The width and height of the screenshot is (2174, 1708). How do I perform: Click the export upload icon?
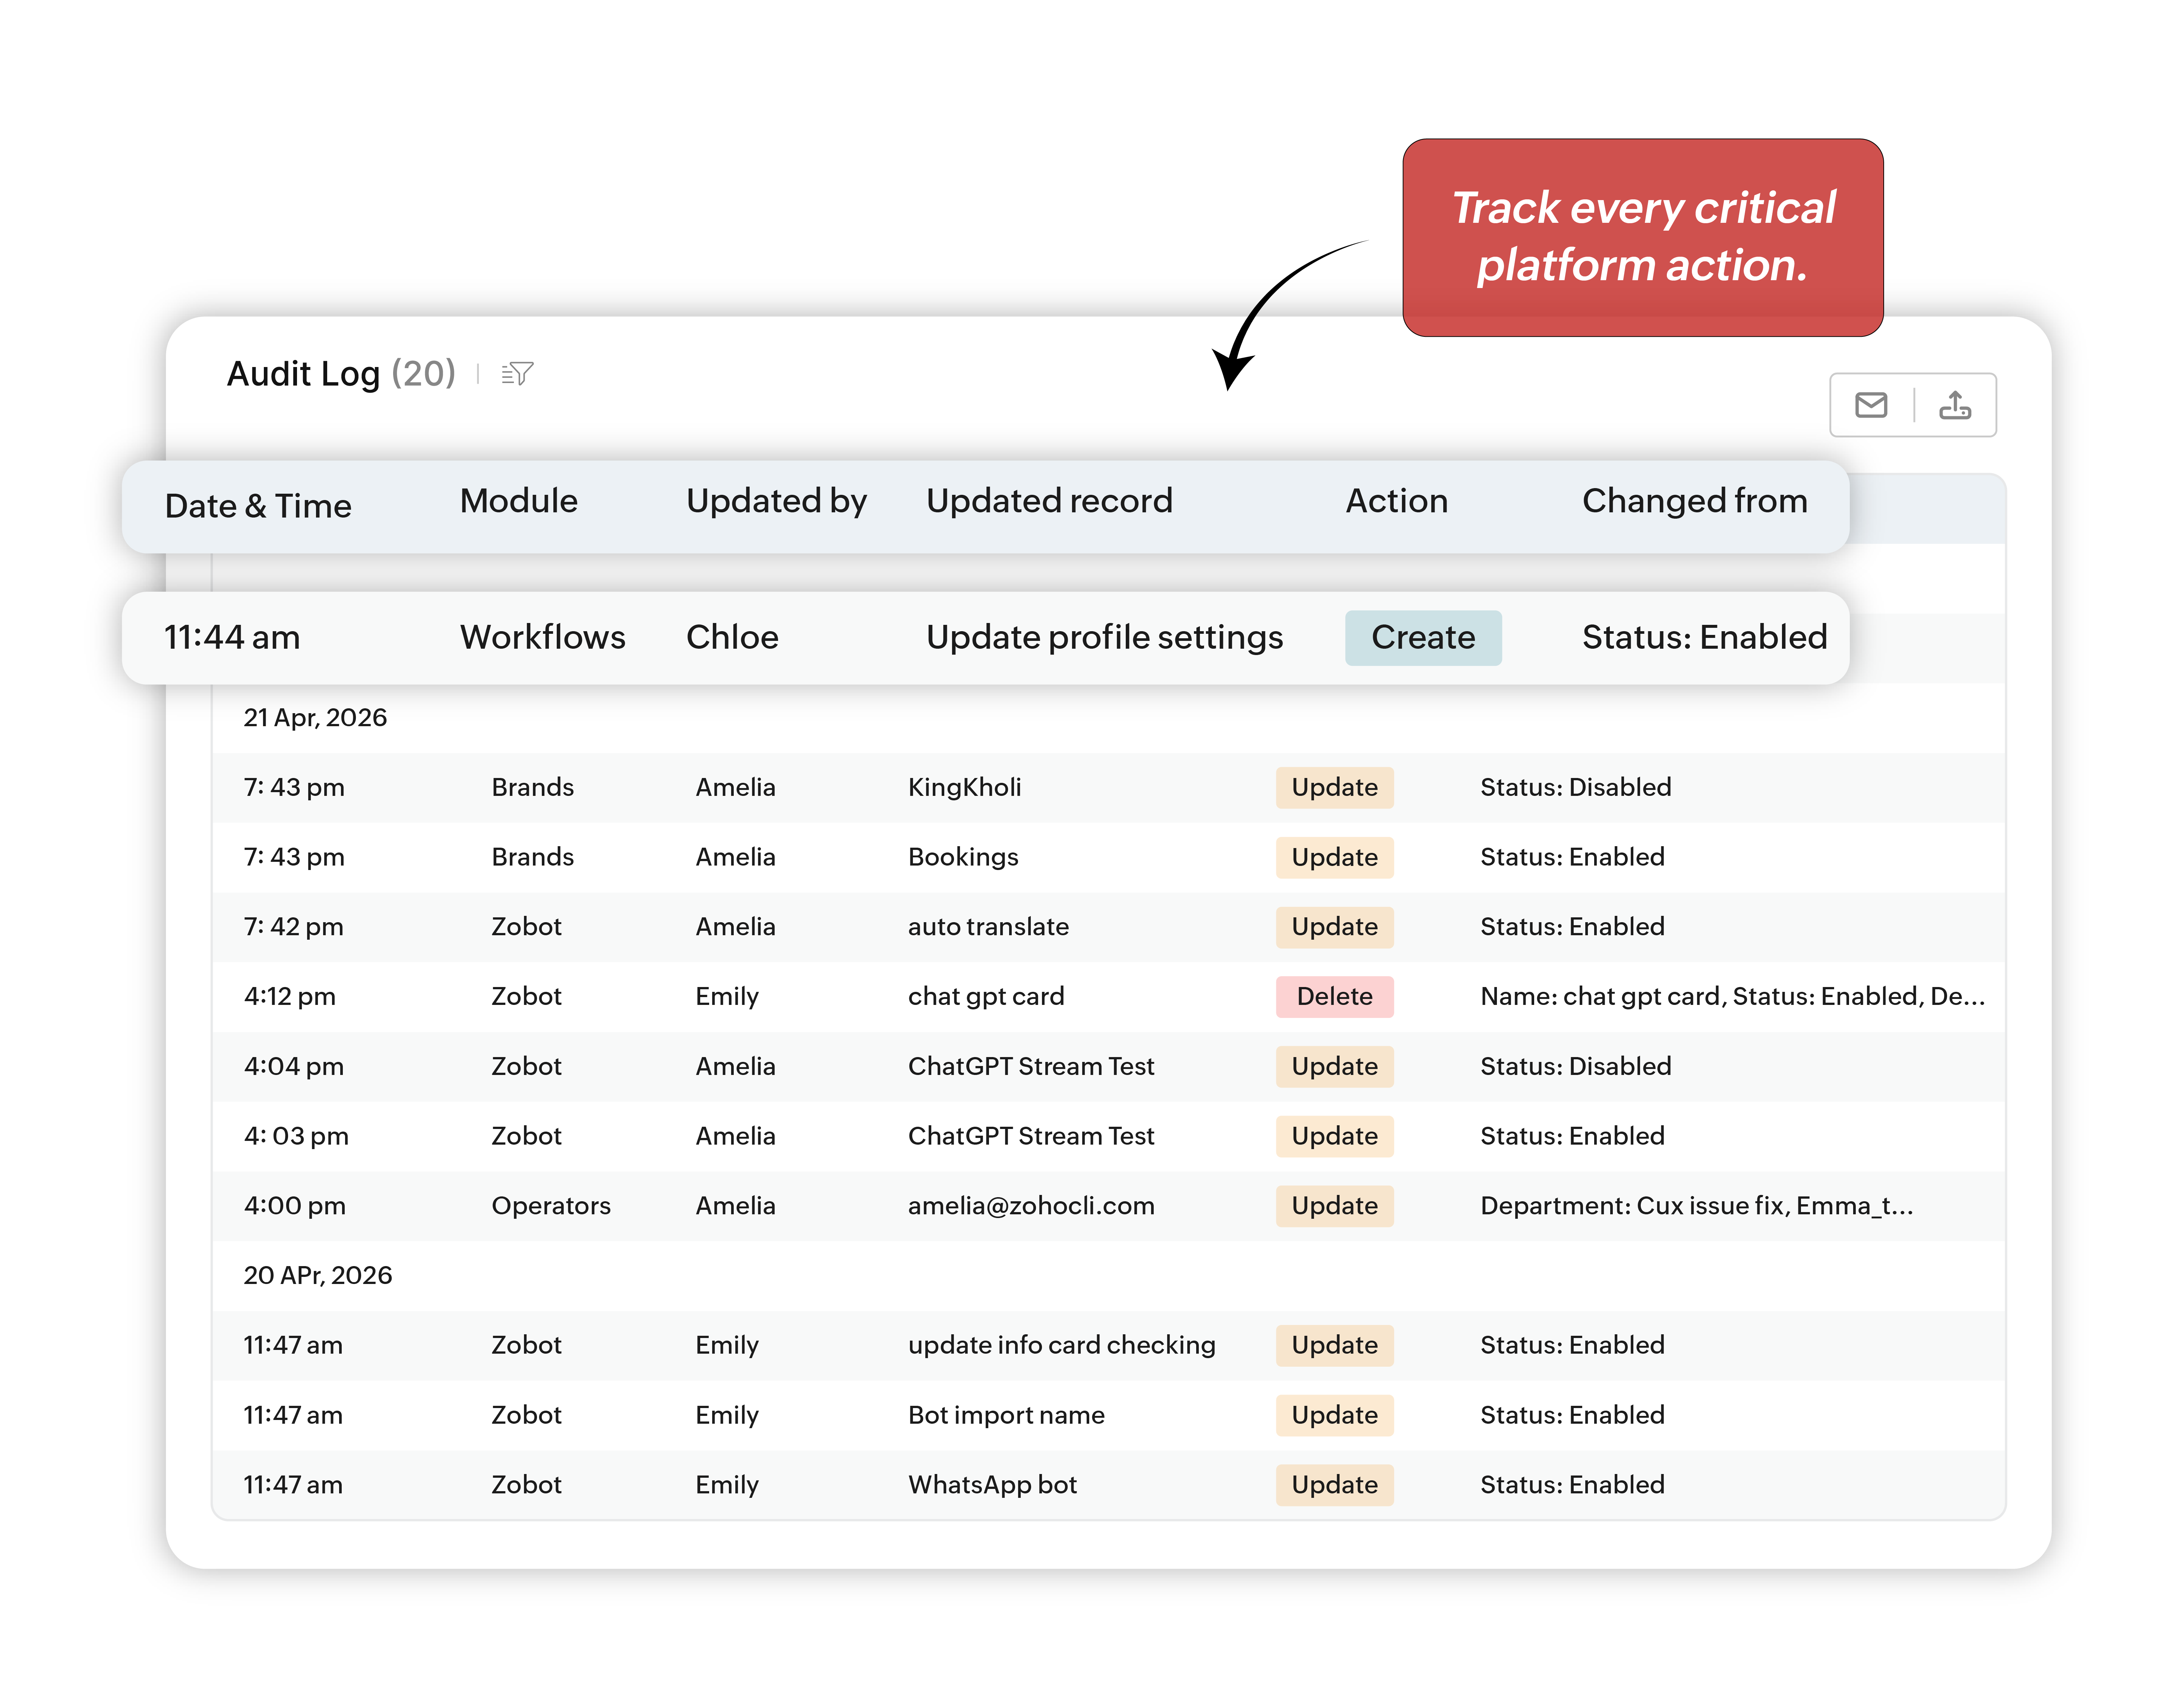(x=1954, y=405)
